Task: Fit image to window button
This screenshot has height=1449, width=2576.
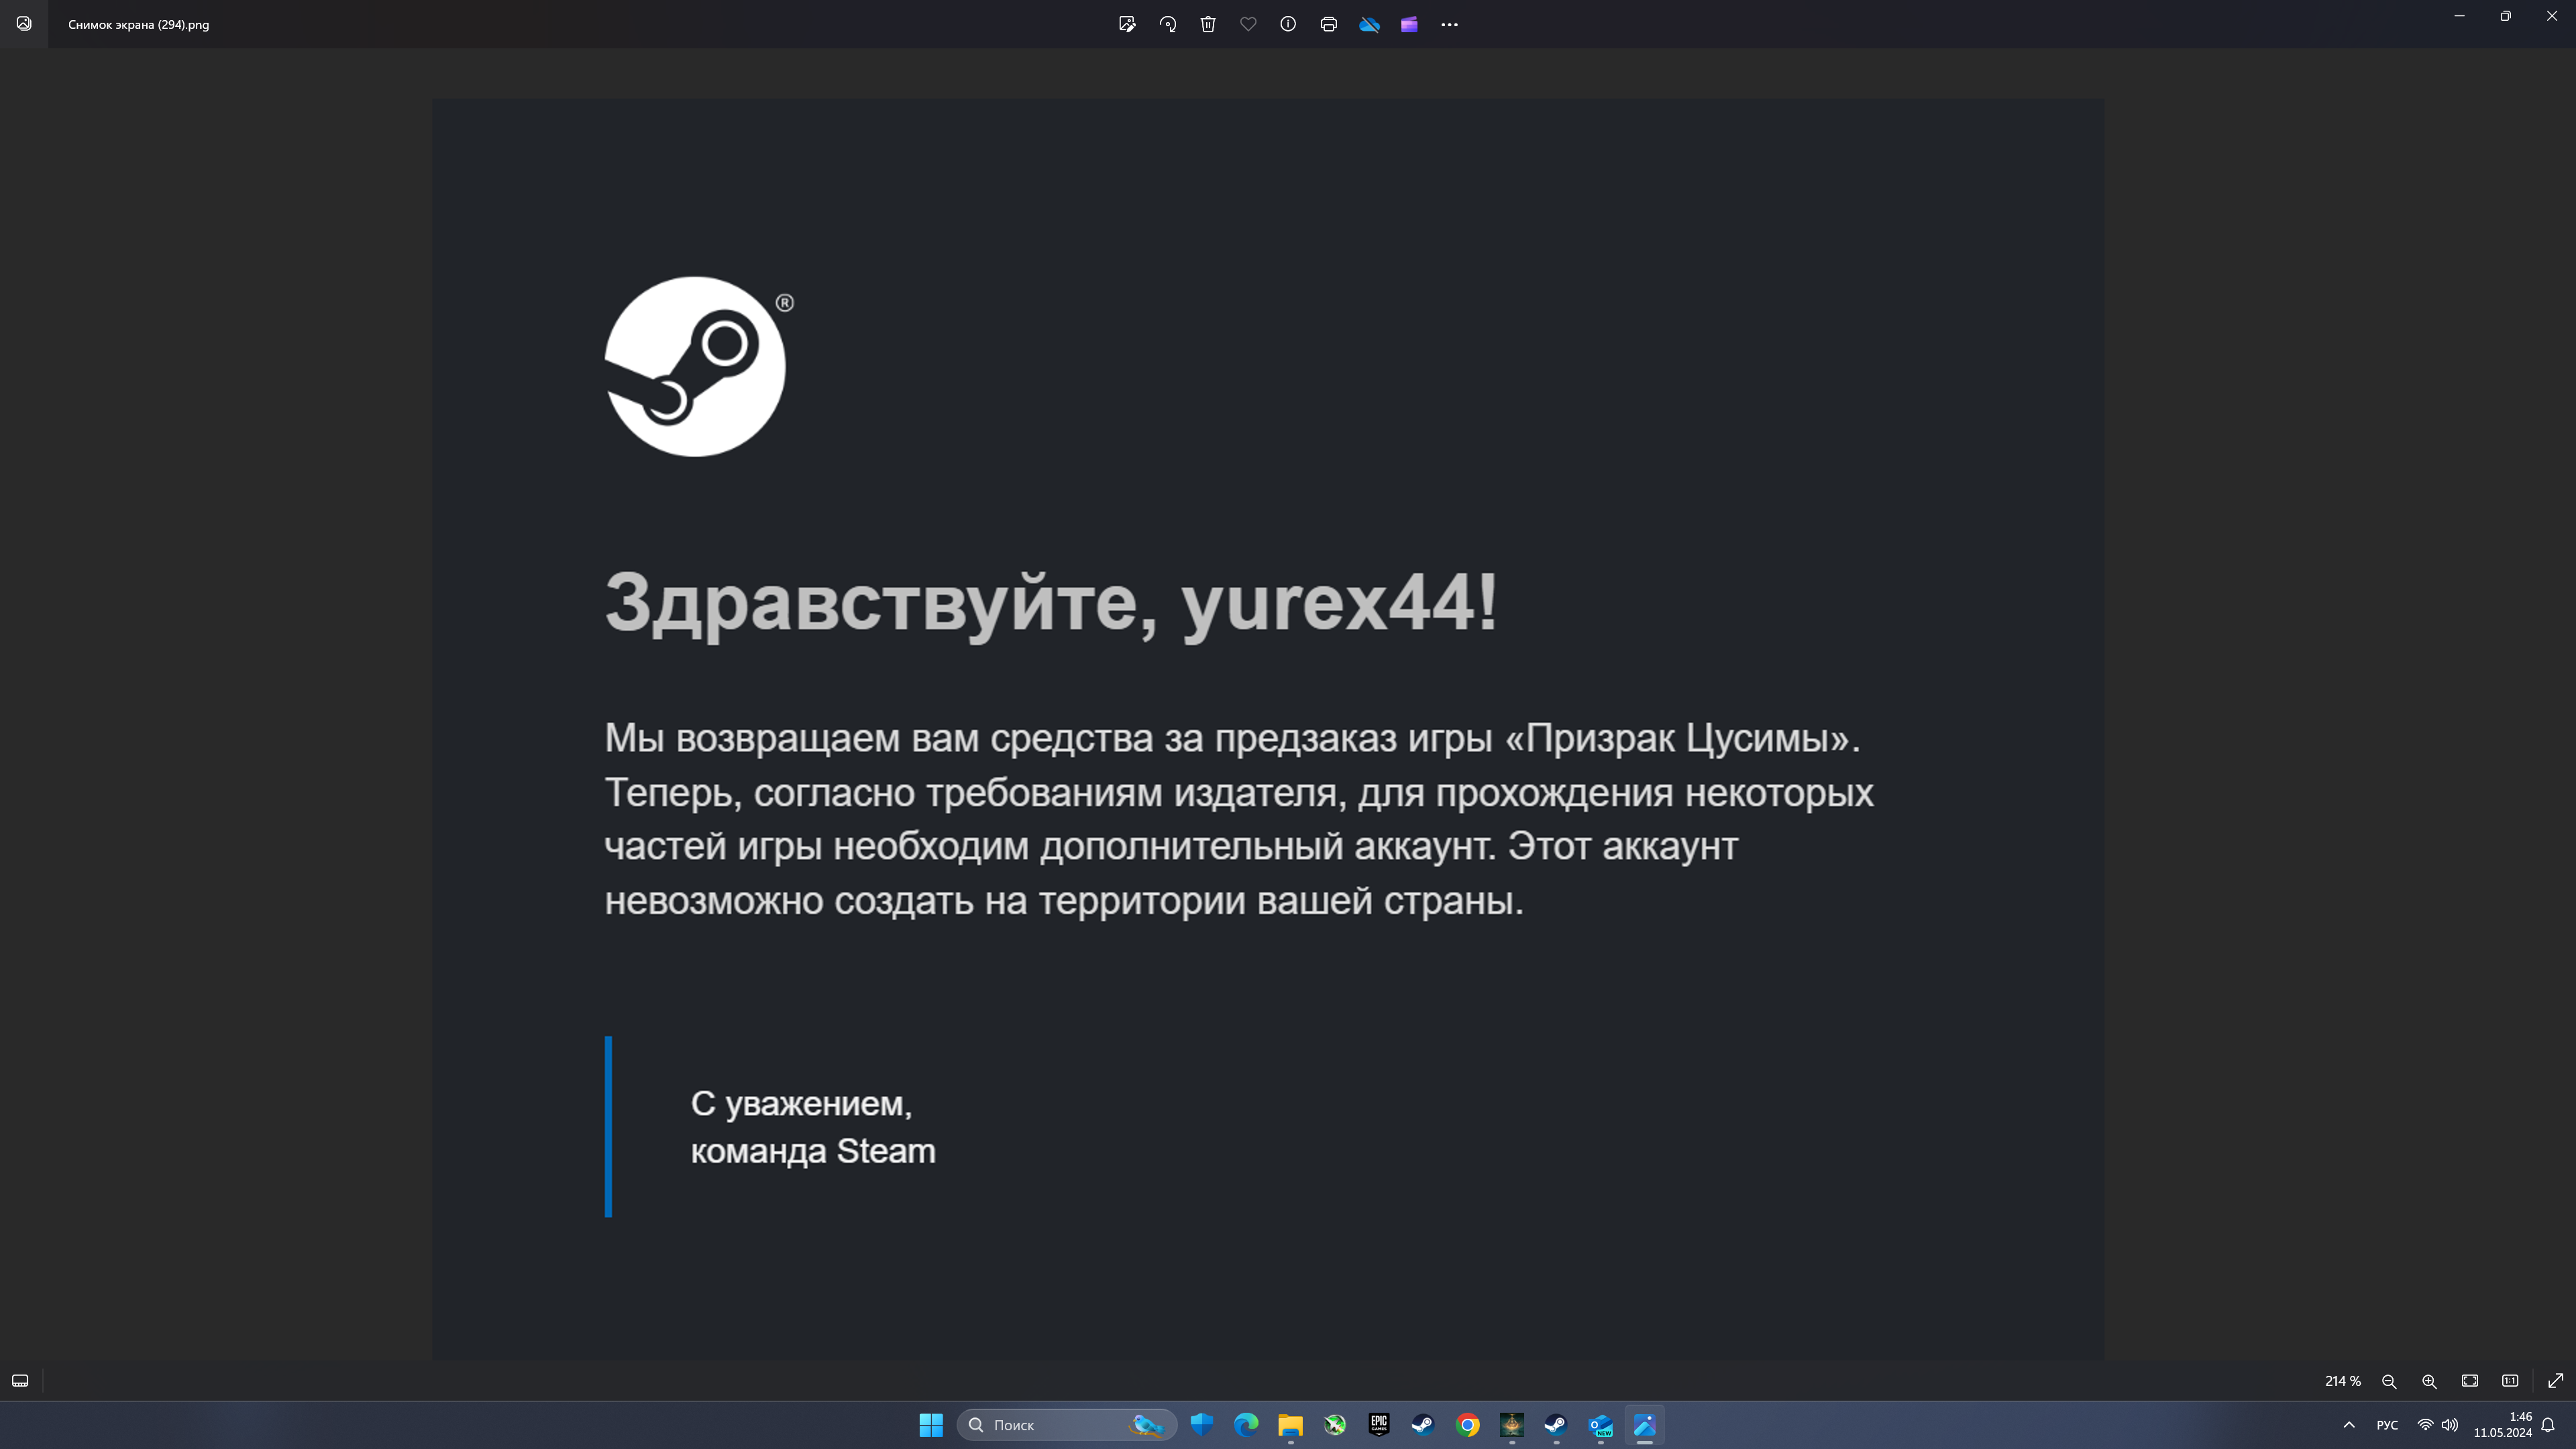Action: coord(2470,1381)
